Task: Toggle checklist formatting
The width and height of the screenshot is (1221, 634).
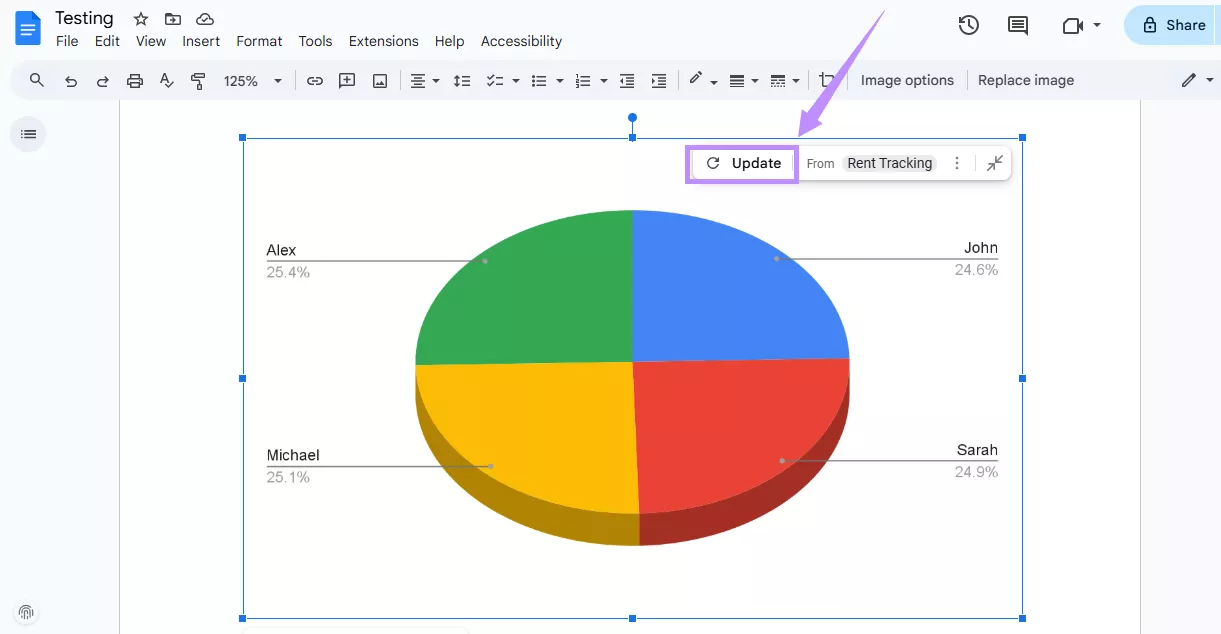Action: (495, 80)
